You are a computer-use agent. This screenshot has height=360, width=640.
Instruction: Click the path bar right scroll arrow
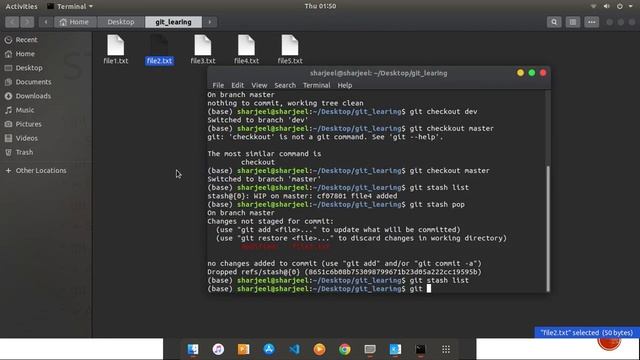click(210, 22)
